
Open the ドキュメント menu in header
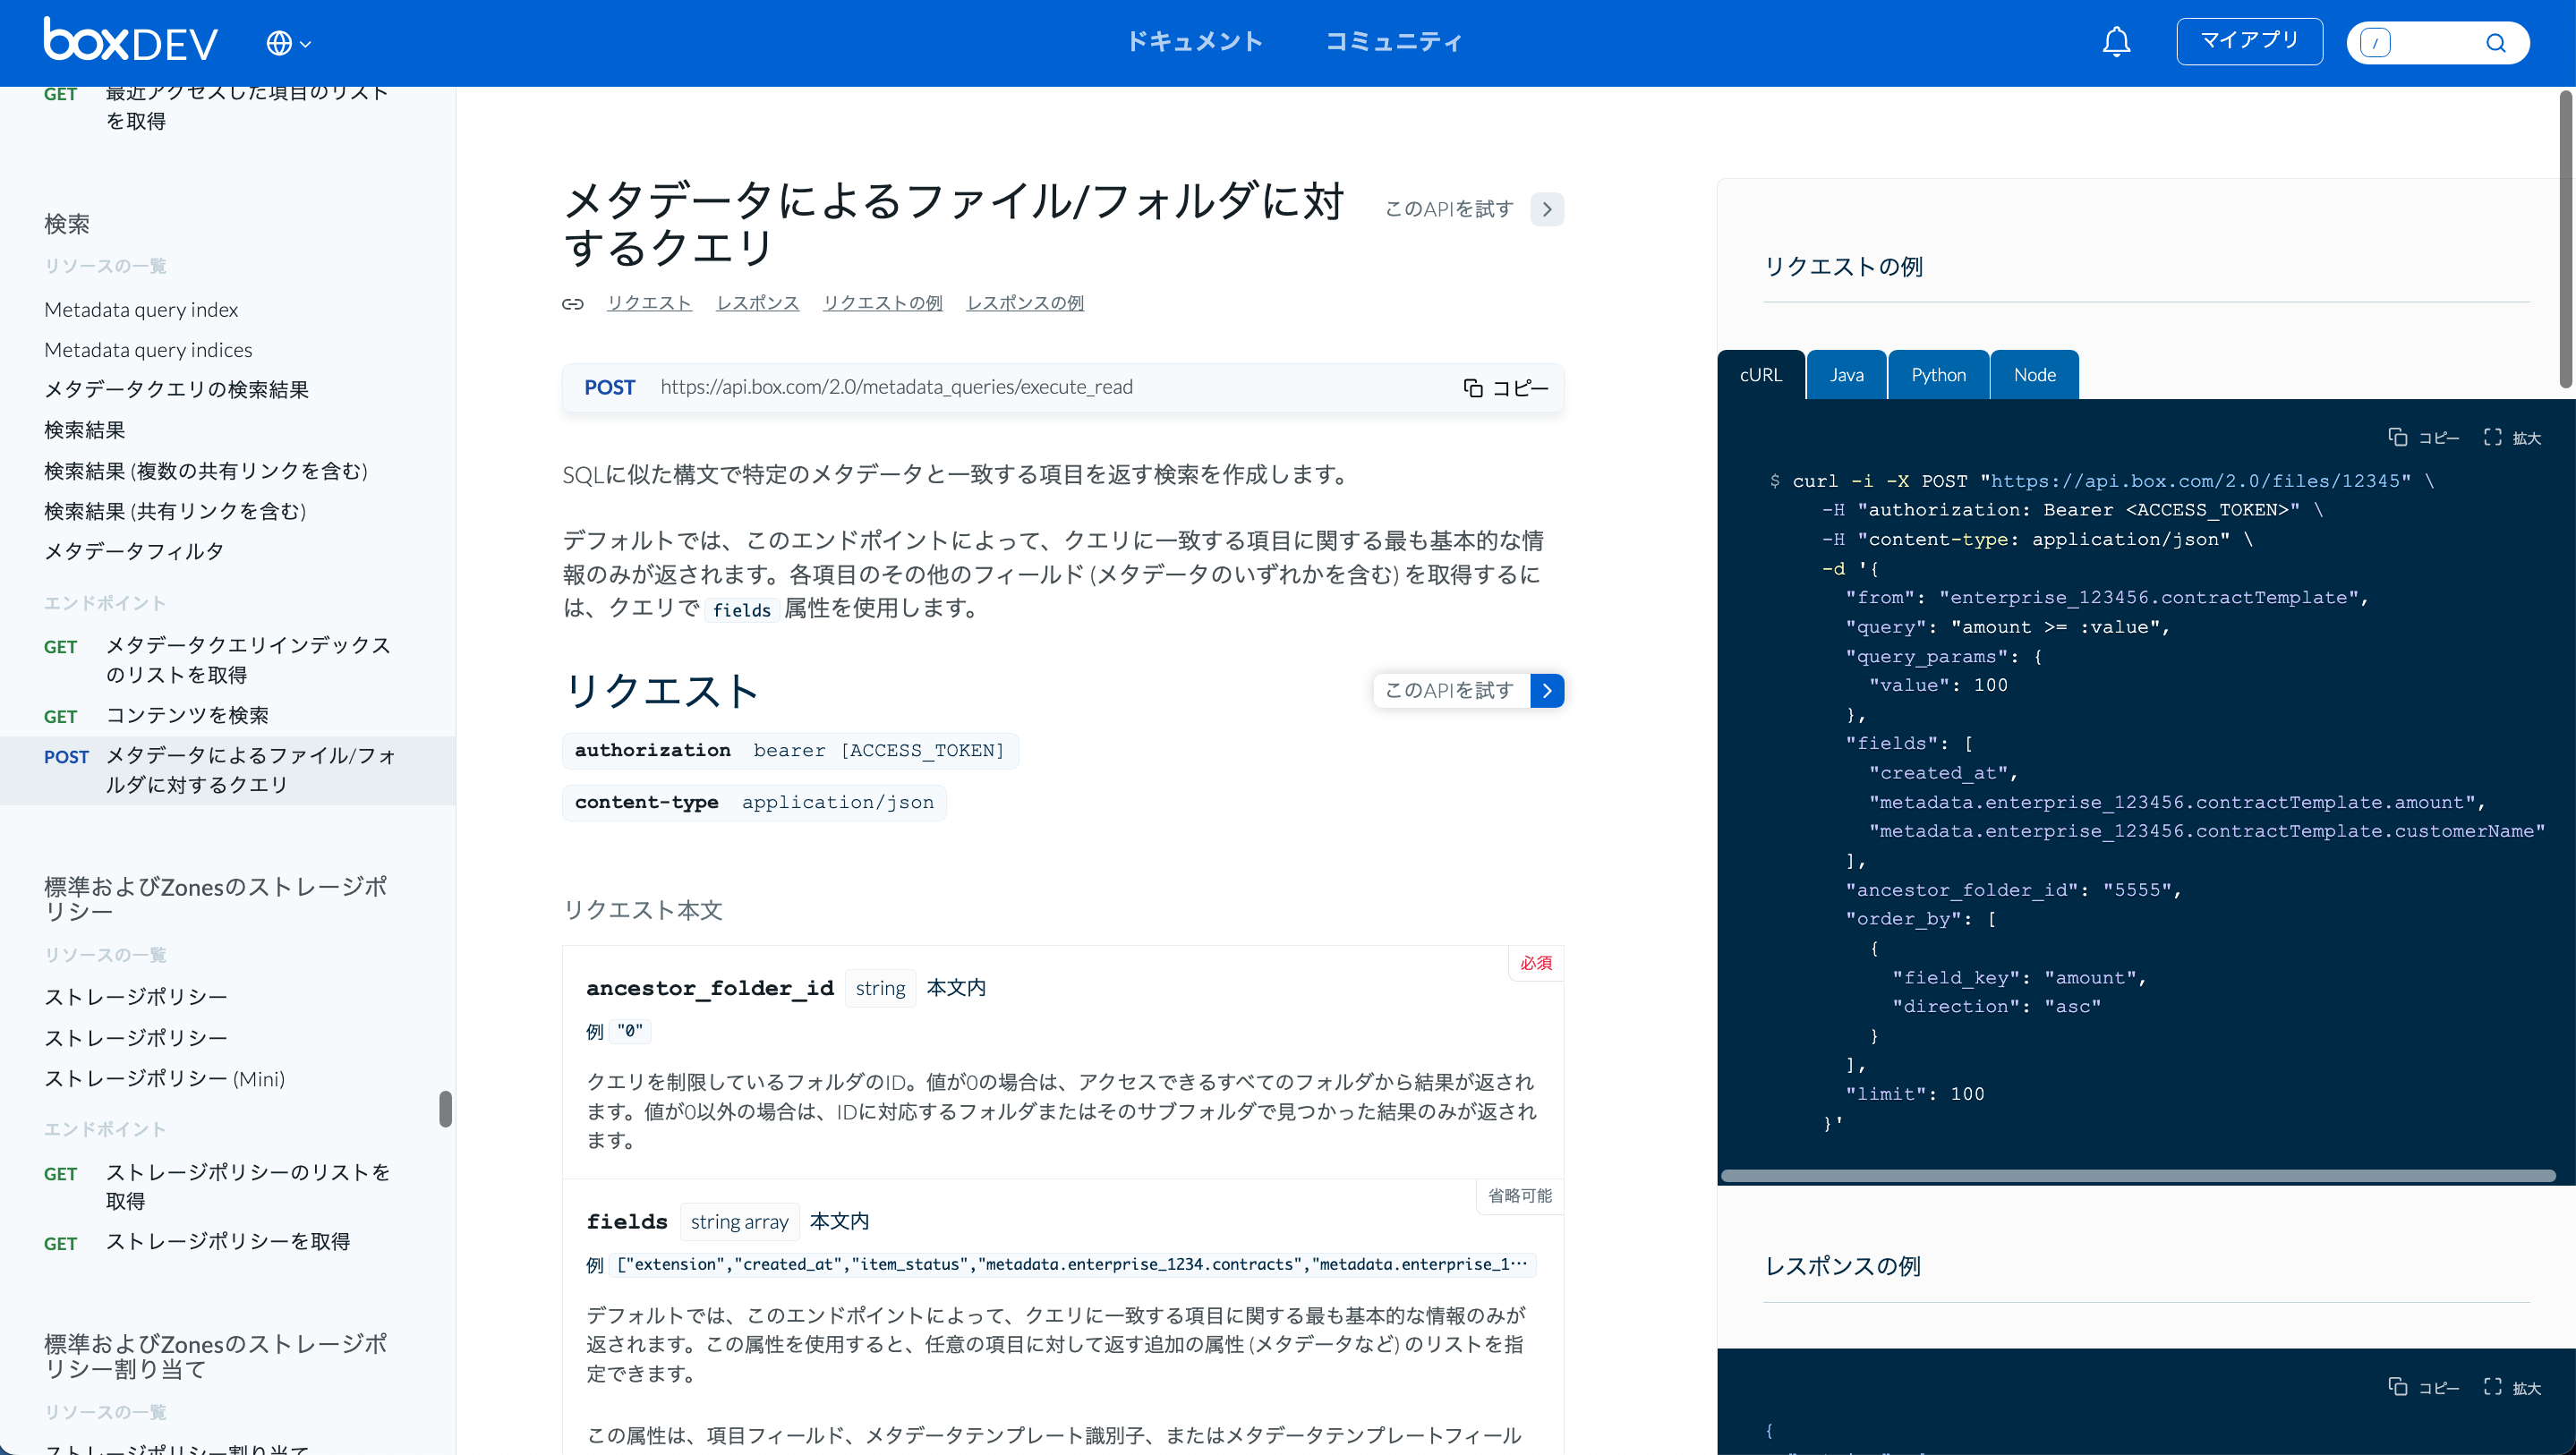(x=1194, y=42)
